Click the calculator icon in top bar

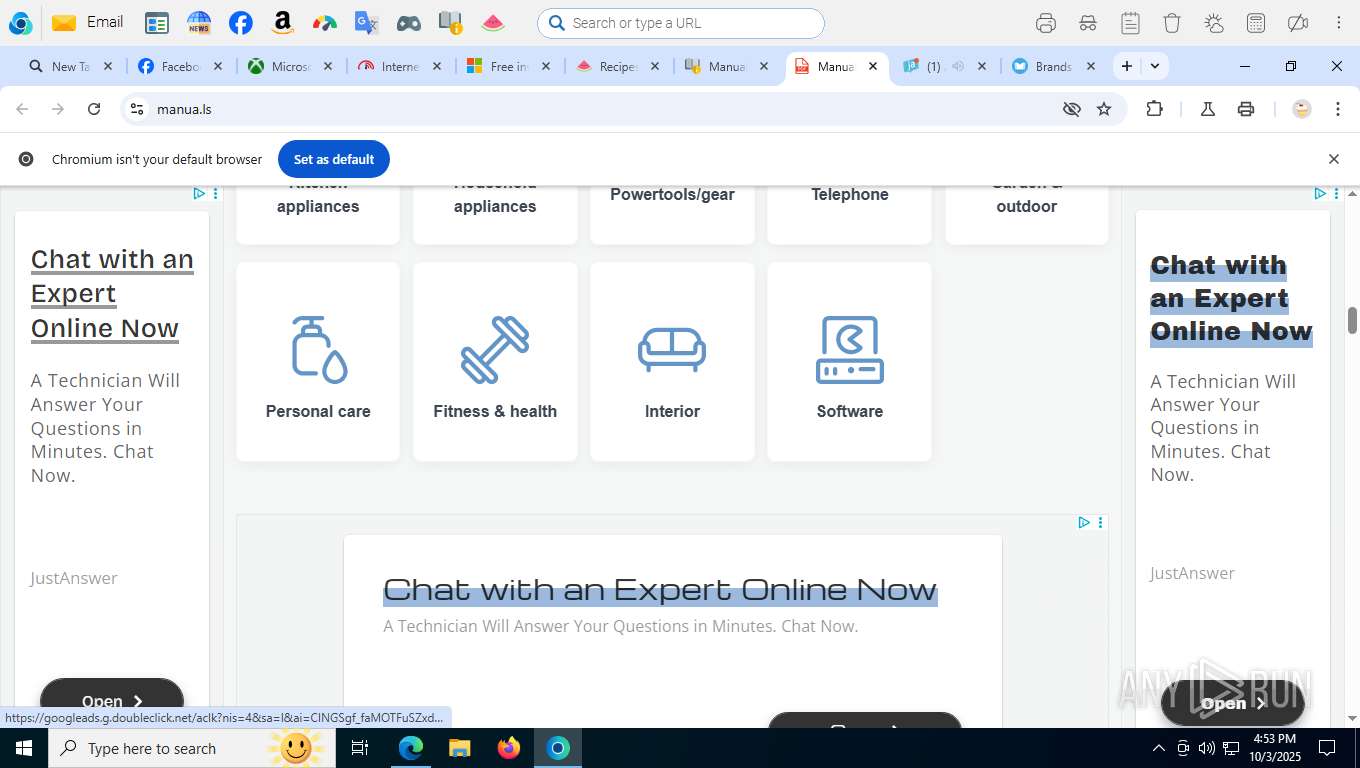tap(1256, 23)
